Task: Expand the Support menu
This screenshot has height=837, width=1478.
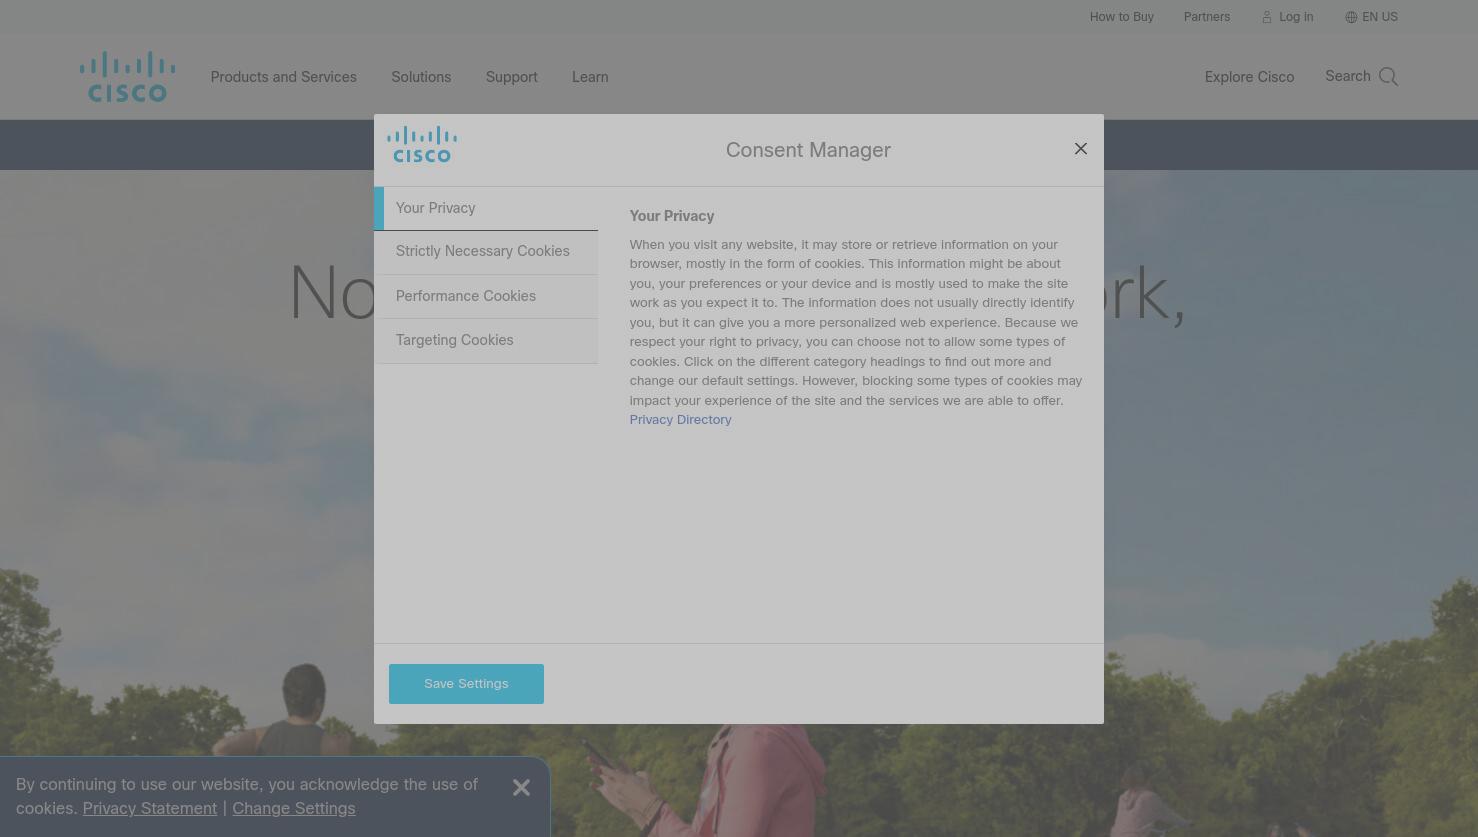Action: (x=511, y=77)
